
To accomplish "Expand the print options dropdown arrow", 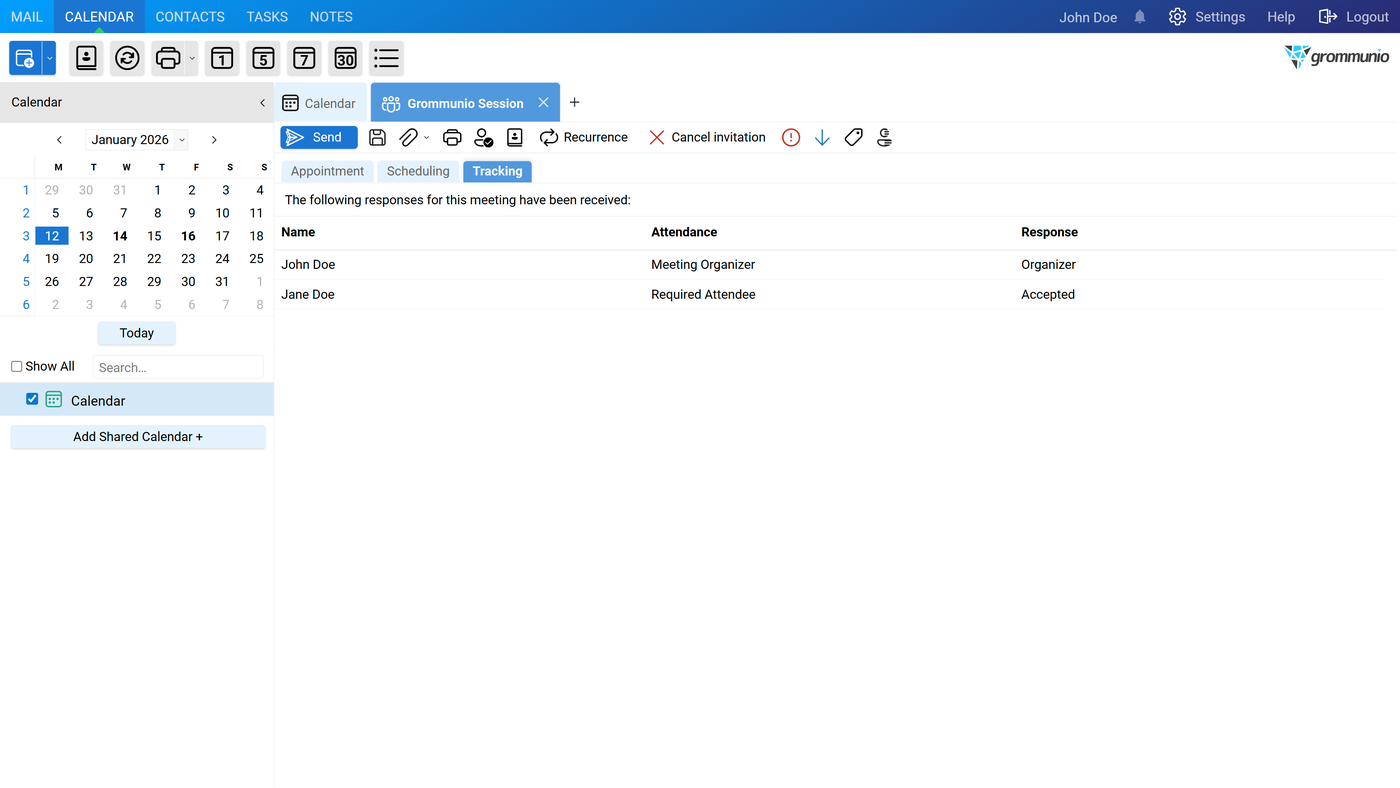I will coord(192,58).
